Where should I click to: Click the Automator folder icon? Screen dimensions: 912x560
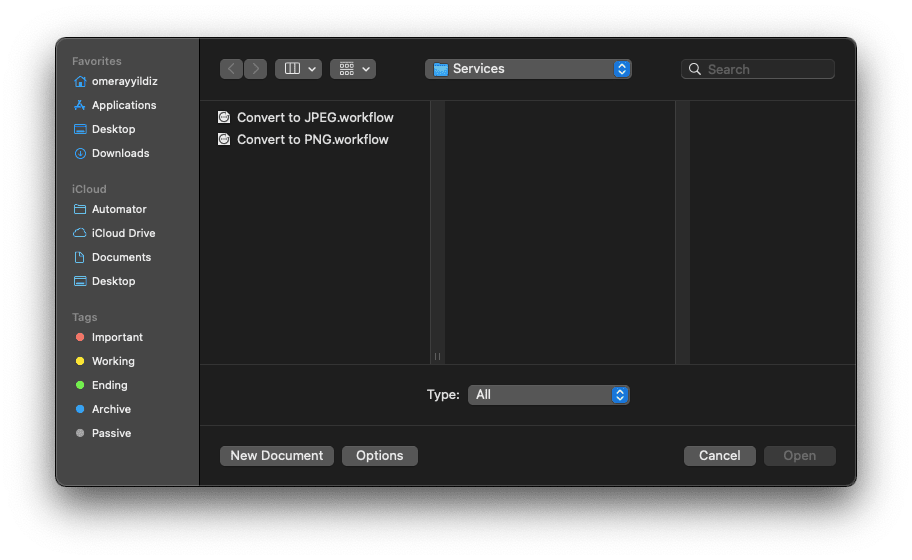click(x=80, y=209)
